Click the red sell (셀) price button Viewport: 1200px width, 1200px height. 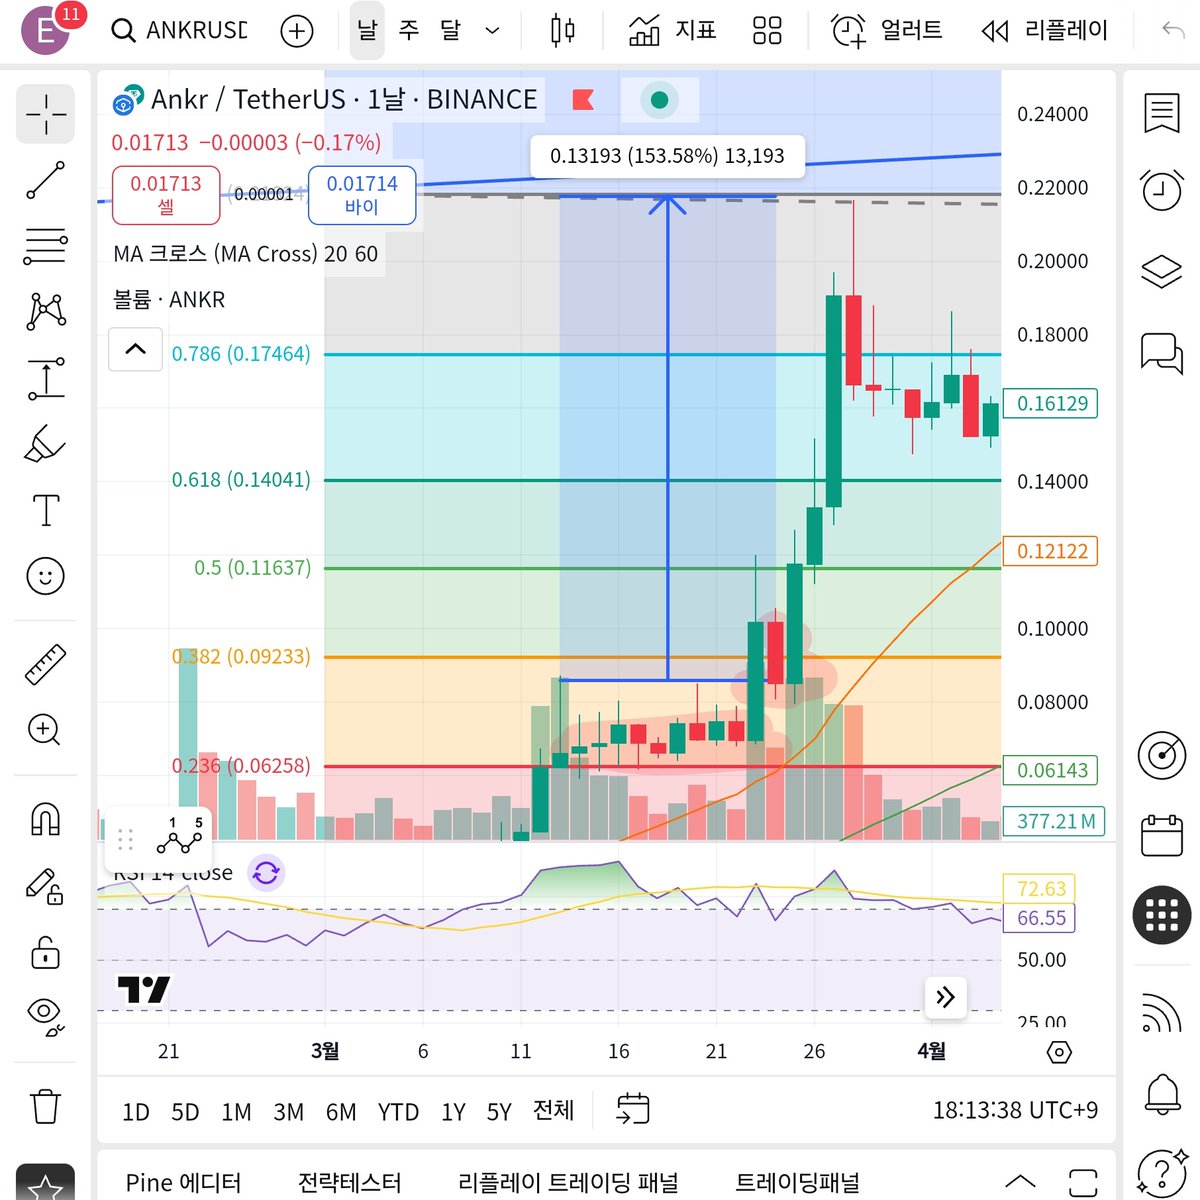click(x=166, y=195)
